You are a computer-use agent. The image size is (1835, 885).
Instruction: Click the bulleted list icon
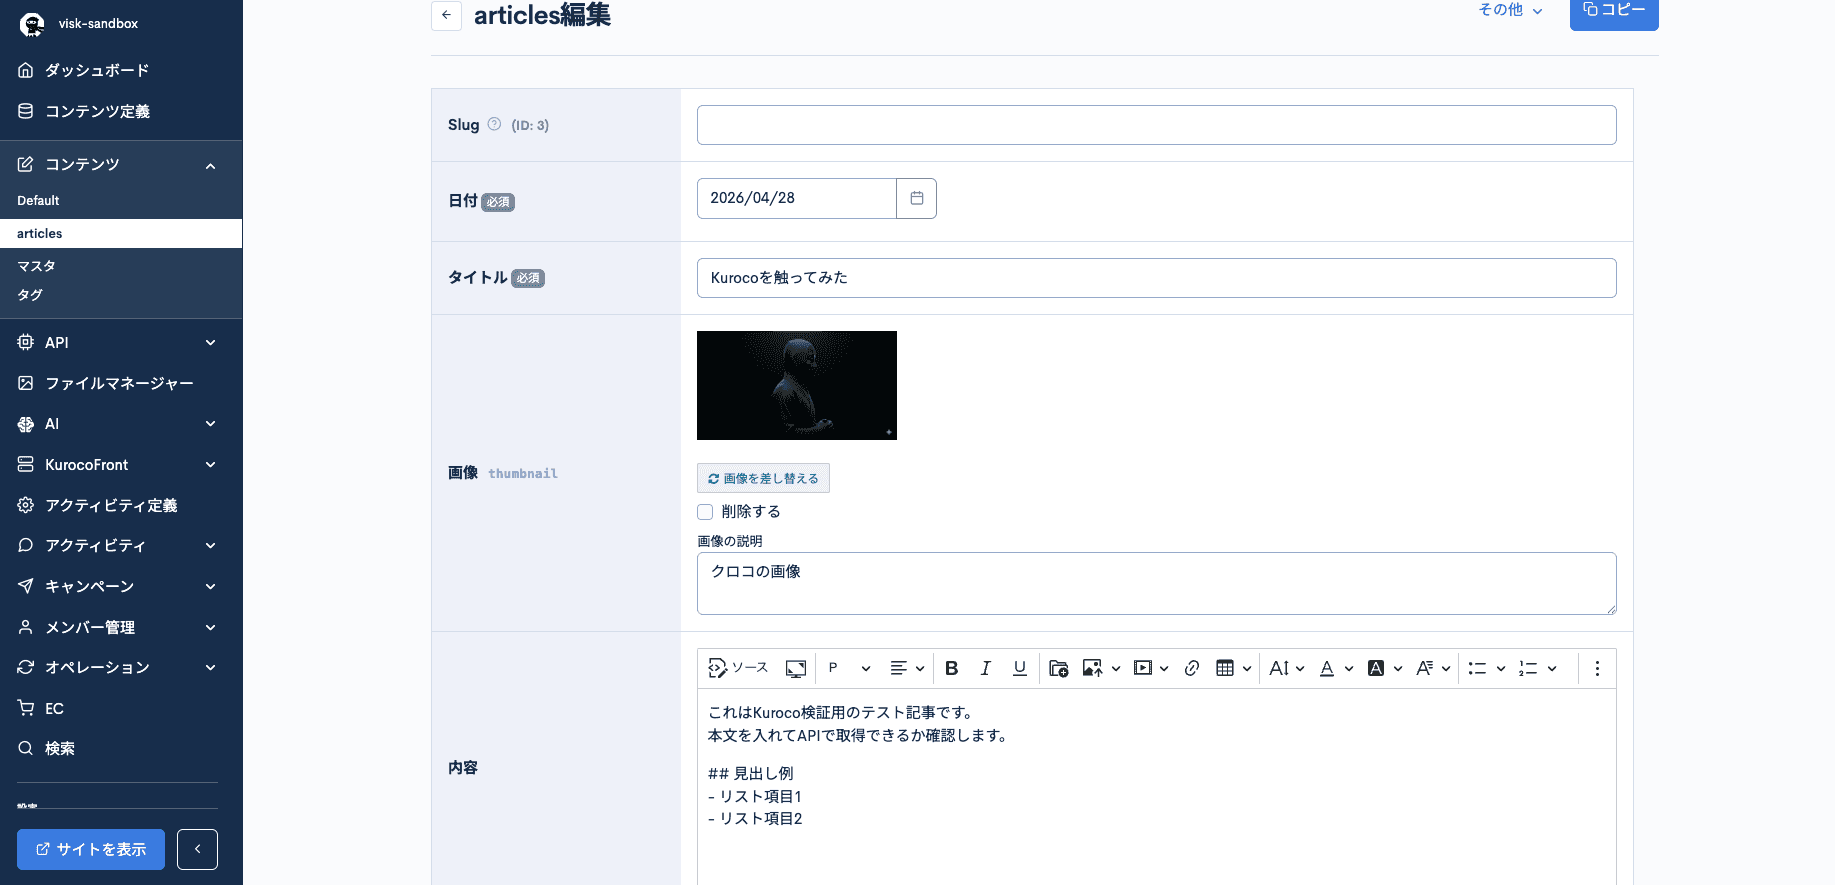pyautogui.click(x=1477, y=668)
